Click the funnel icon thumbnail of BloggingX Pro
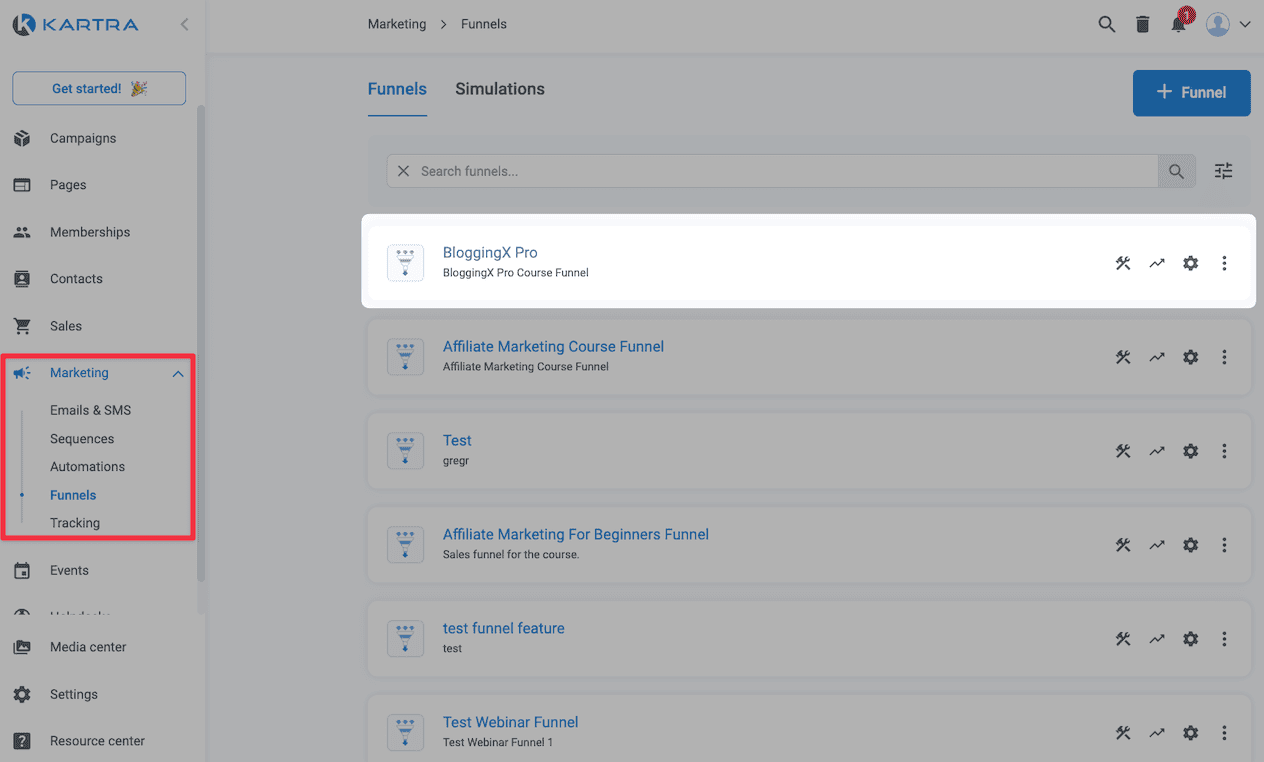This screenshot has width=1264, height=762. 405,263
